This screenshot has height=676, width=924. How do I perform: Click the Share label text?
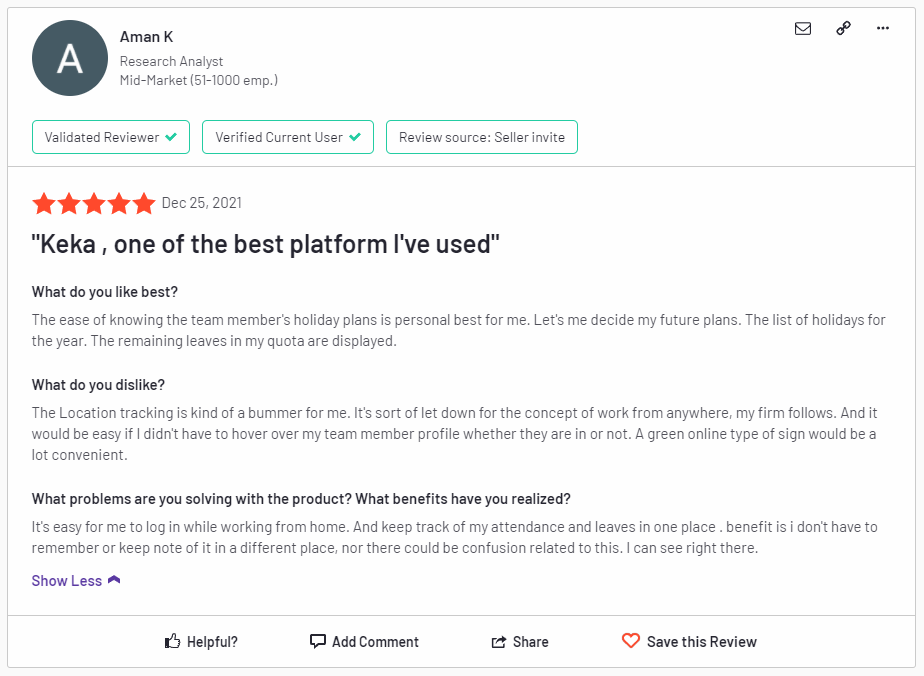tap(530, 642)
